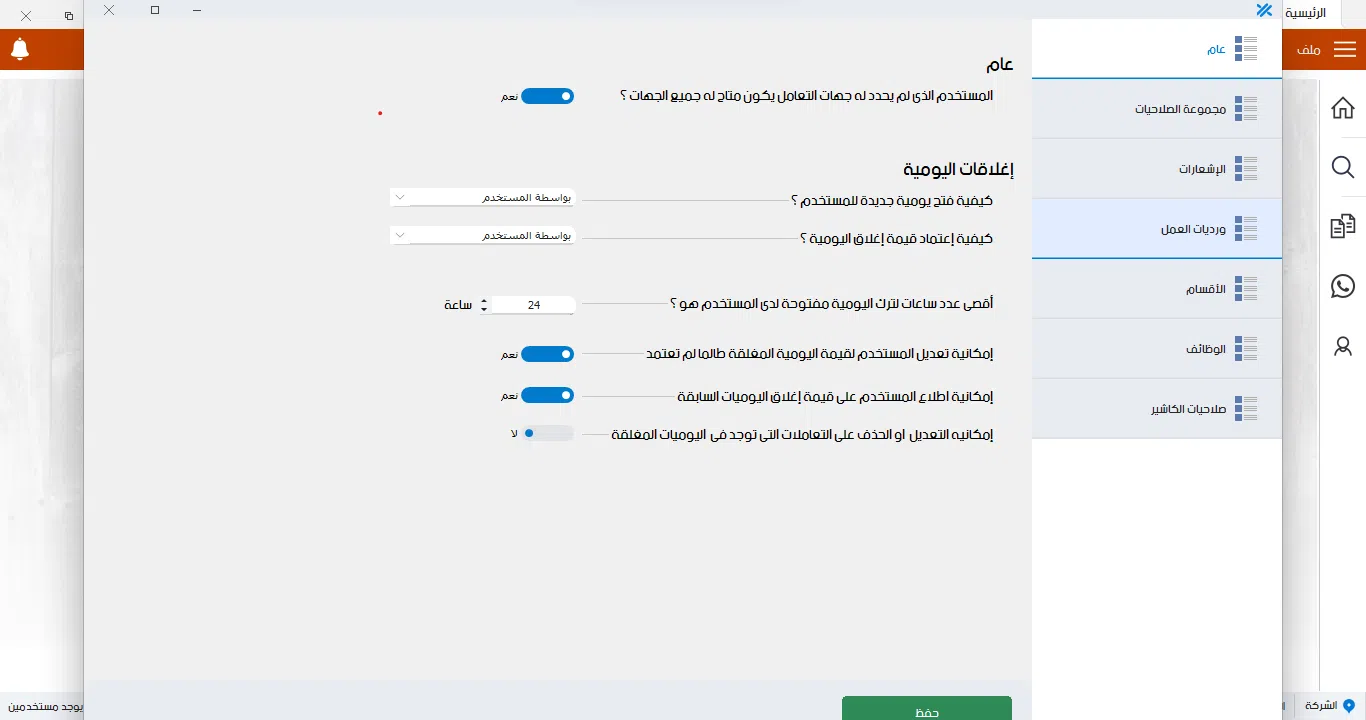The image size is (1366, 720).
Task: Open the ملف menu
Action: tap(1310, 48)
